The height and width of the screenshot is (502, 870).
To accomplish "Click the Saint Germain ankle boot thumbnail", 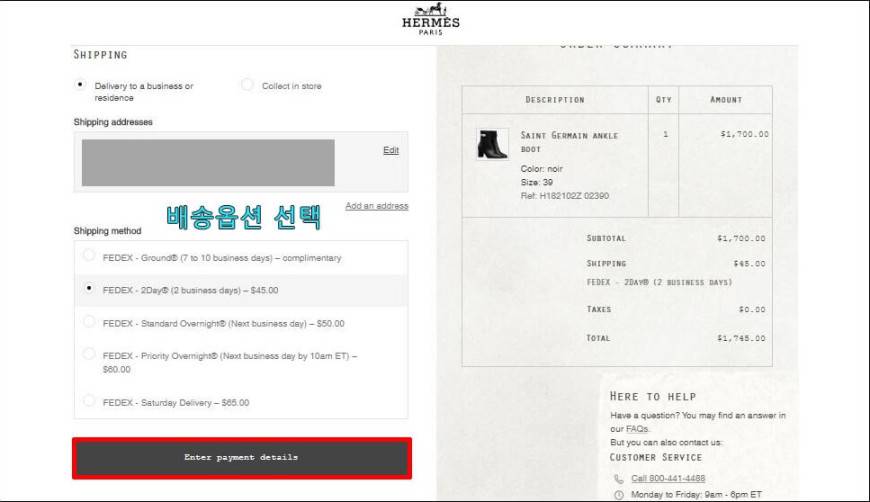I will (x=492, y=144).
